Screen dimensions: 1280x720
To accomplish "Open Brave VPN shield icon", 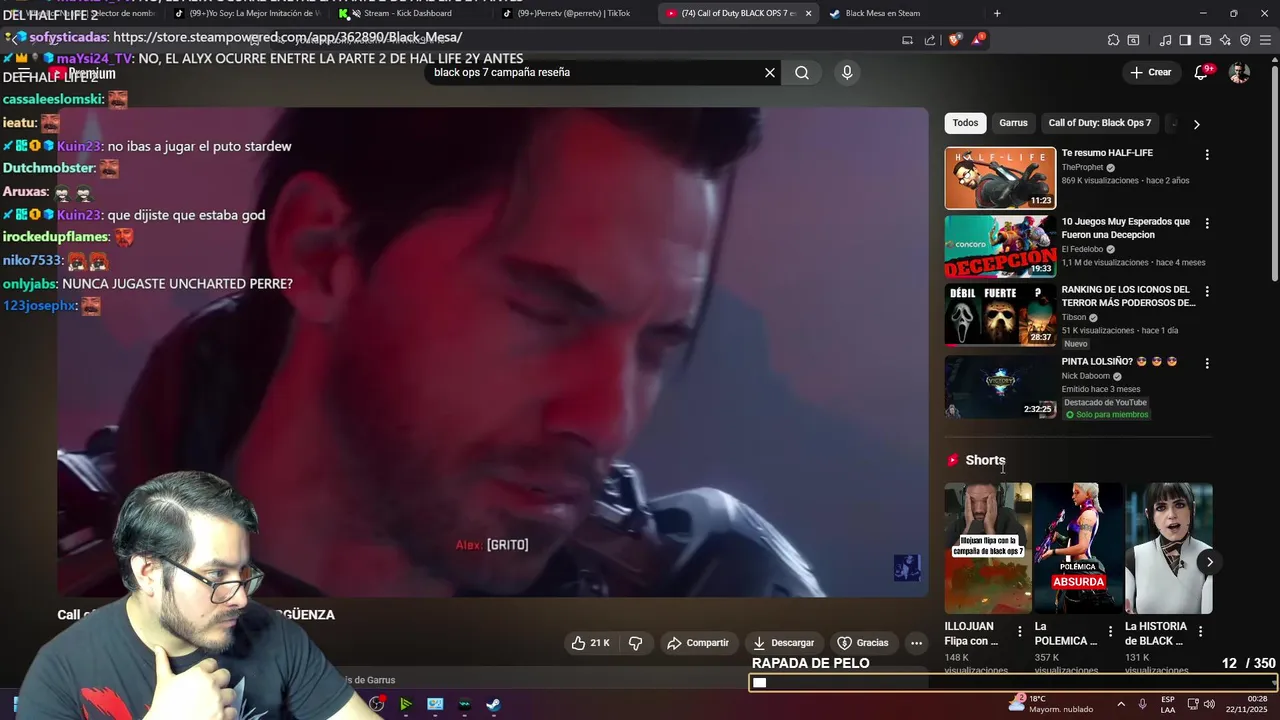I will [x=1245, y=40].
